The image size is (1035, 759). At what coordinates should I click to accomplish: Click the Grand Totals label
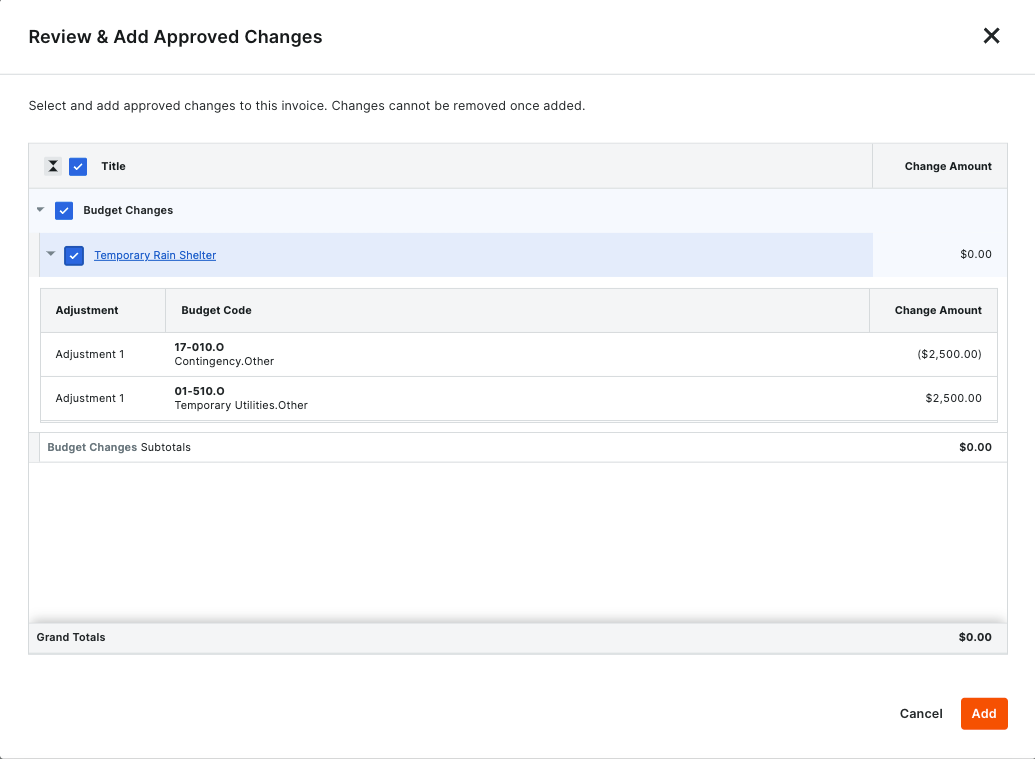point(71,637)
